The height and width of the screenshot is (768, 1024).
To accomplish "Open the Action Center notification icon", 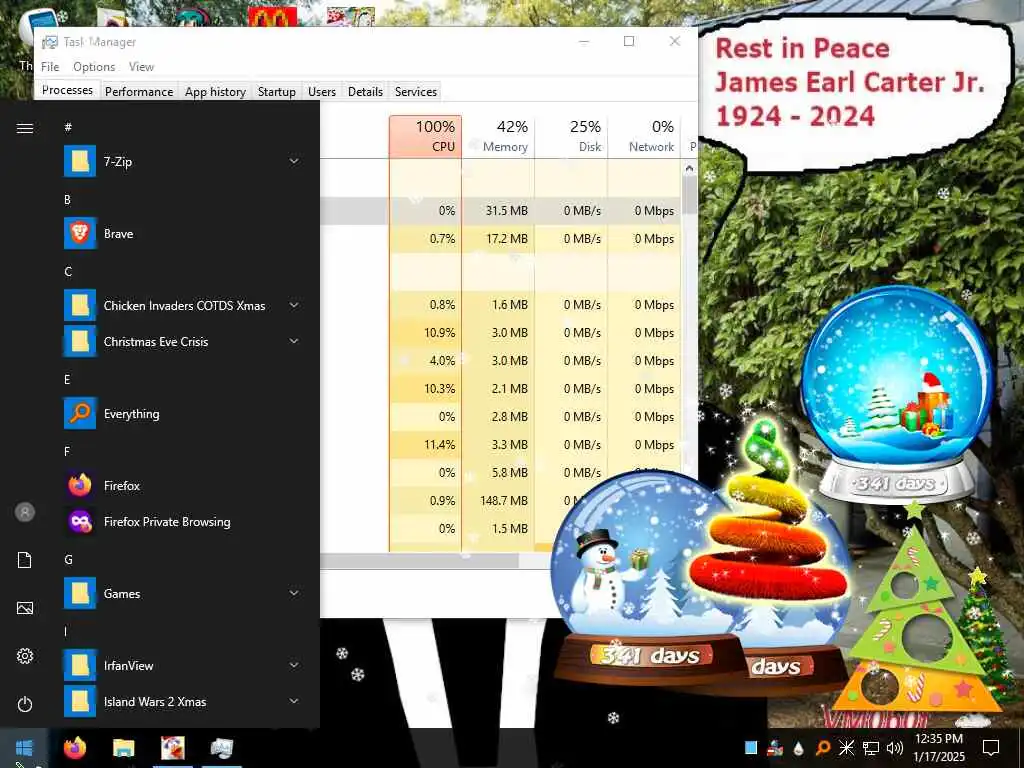I will click(991, 748).
